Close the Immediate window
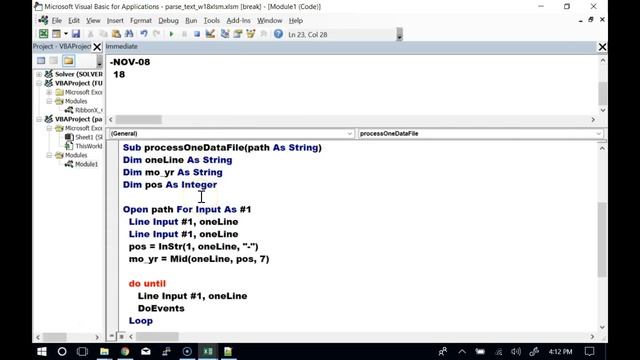Screen dimensions: 640x360 point(602,47)
